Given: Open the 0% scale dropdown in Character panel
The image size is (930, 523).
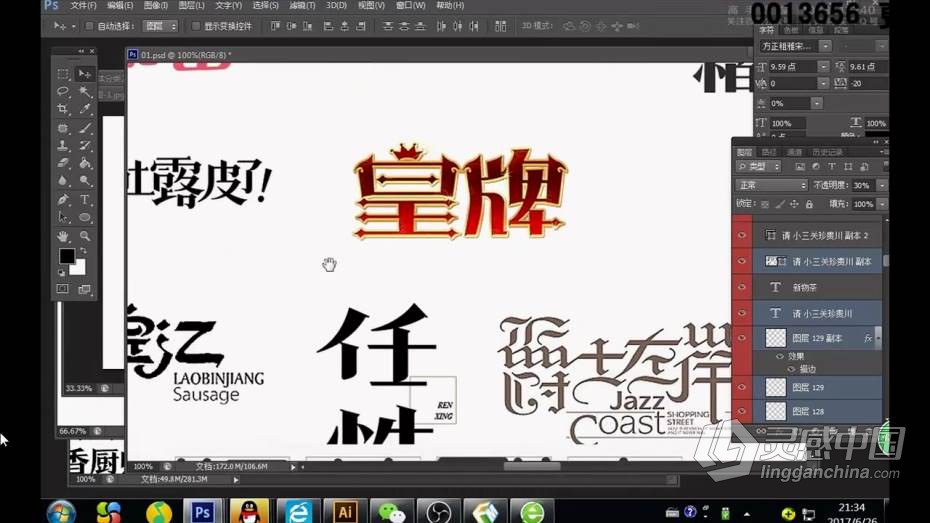Looking at the screenshot, I should coord(817,103).
